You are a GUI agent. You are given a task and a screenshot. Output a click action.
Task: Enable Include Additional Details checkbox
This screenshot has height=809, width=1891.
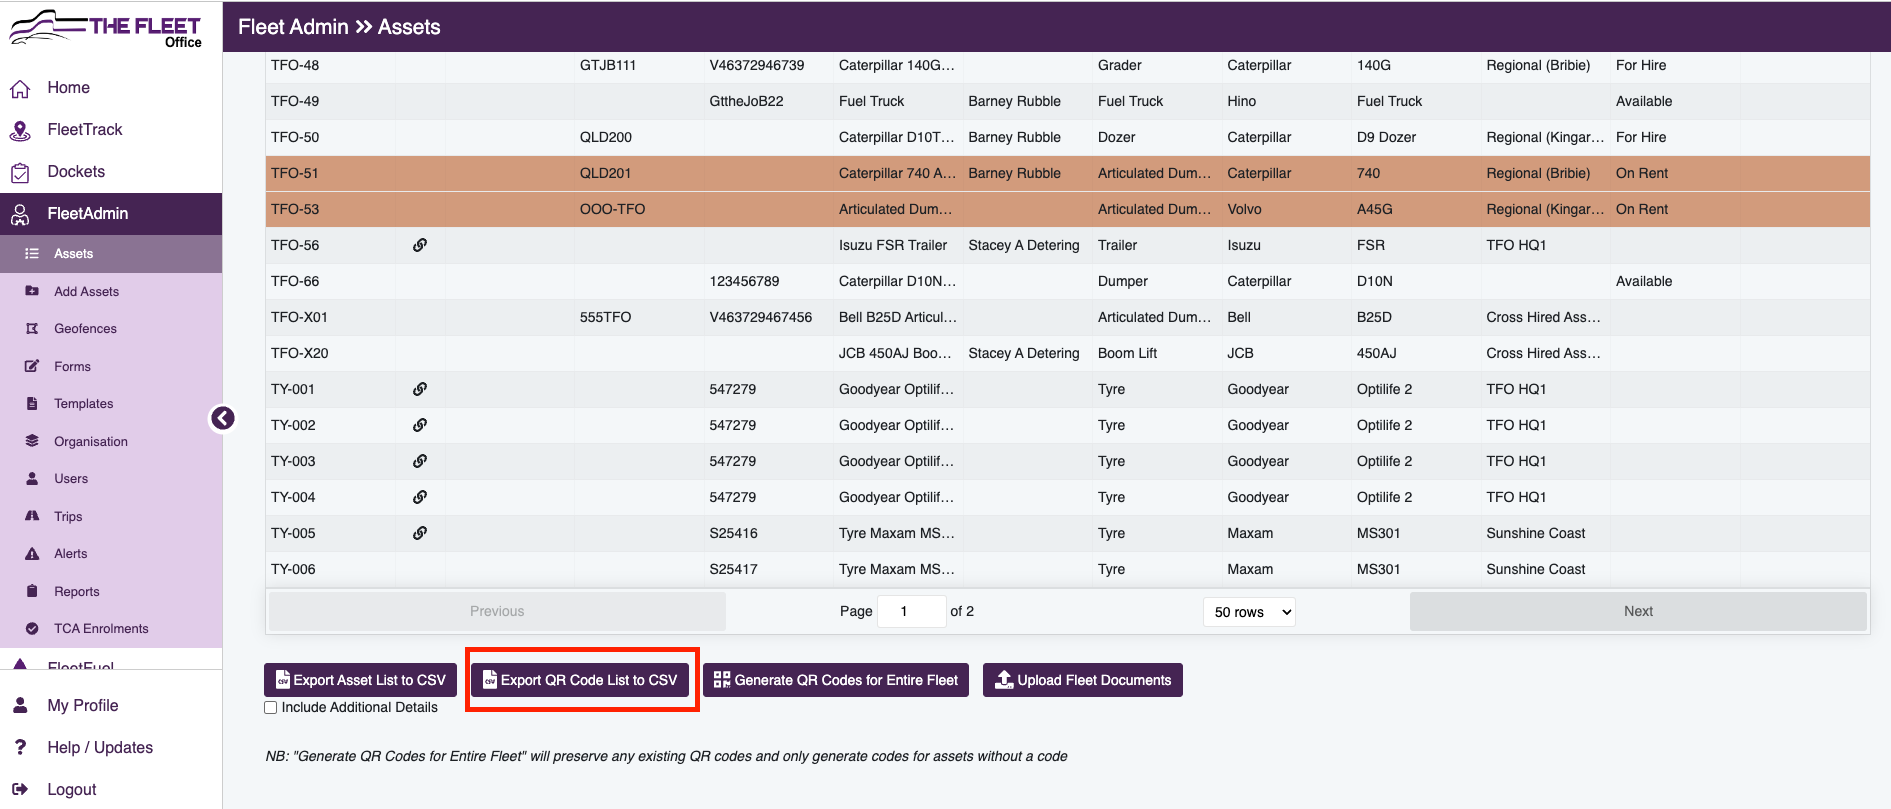pyautogui.click(x=270, y=708)
